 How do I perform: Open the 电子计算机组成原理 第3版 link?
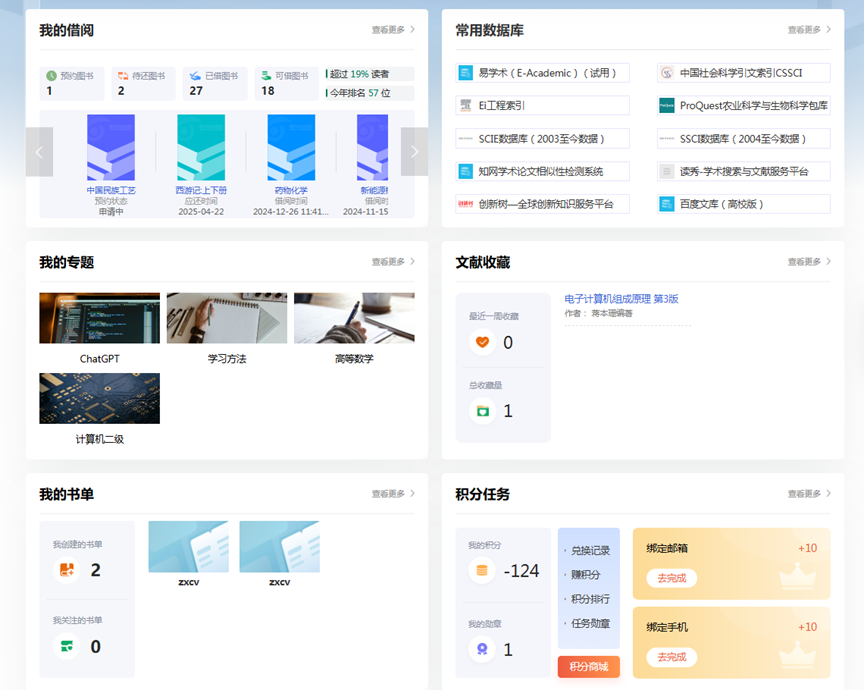tap(621, 299)
